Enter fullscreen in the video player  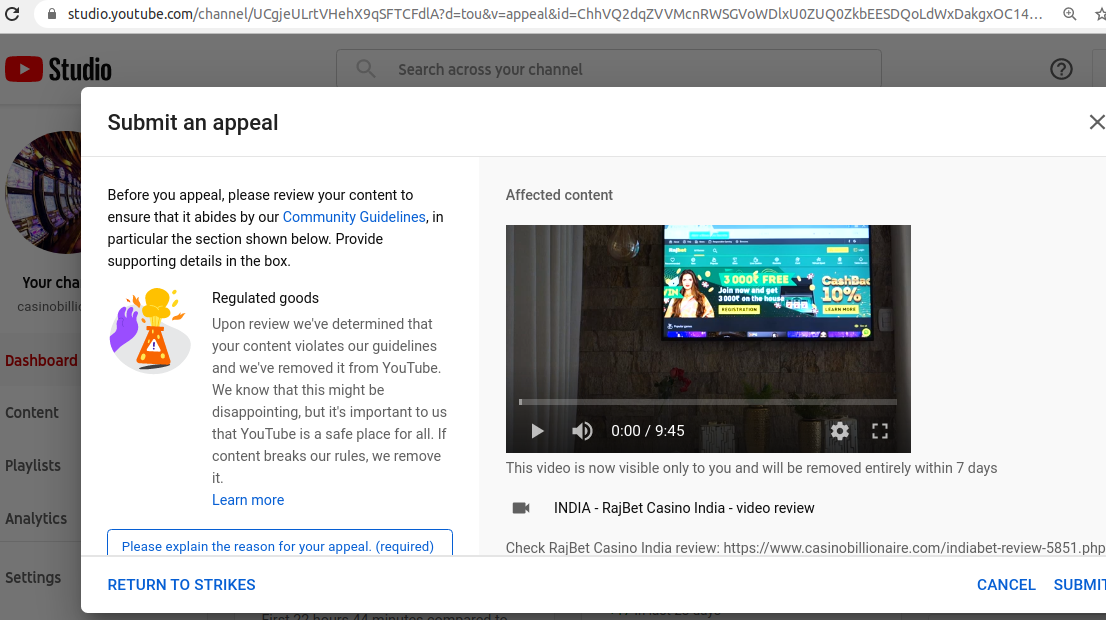[x=880, y=431]
